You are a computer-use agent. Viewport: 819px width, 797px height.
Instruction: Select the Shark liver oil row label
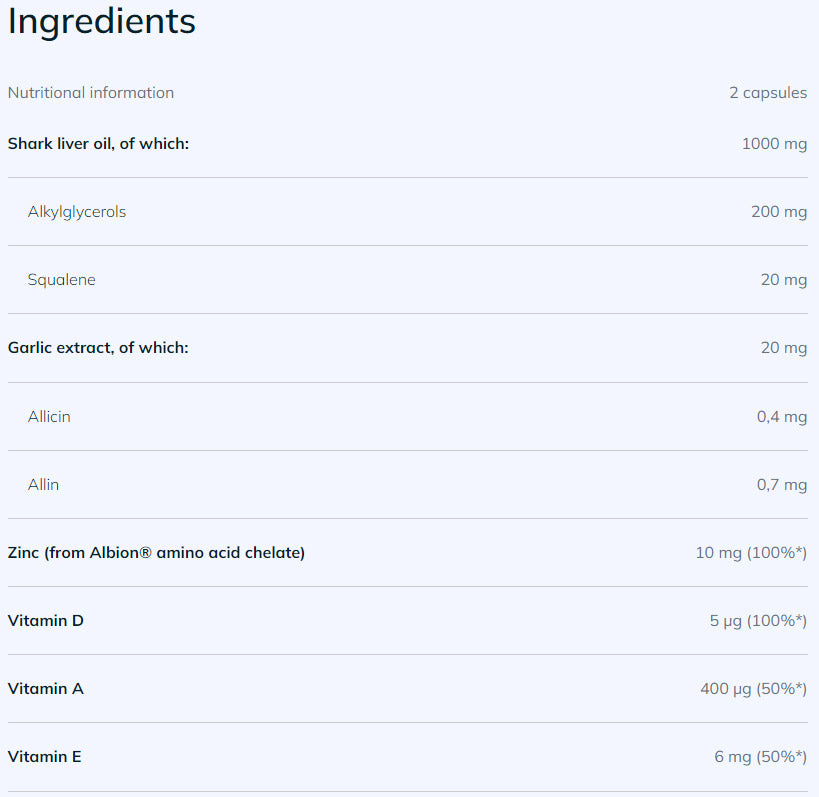98,144
